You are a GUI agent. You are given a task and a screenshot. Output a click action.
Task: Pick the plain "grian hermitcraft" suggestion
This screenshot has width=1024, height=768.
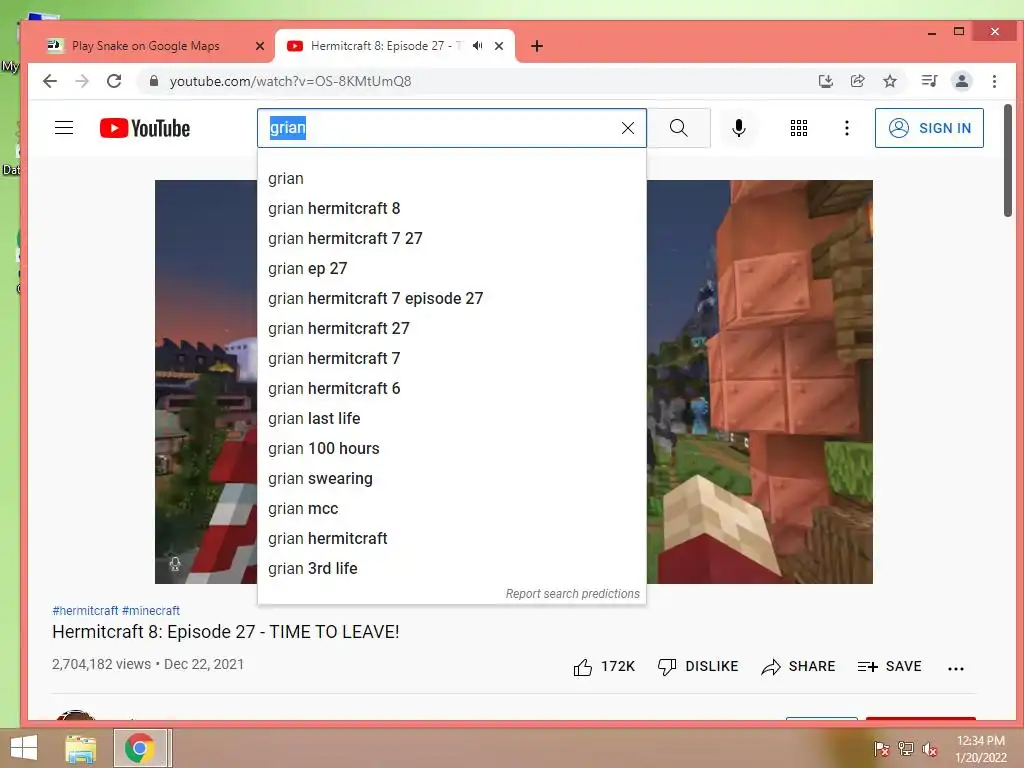451,539
